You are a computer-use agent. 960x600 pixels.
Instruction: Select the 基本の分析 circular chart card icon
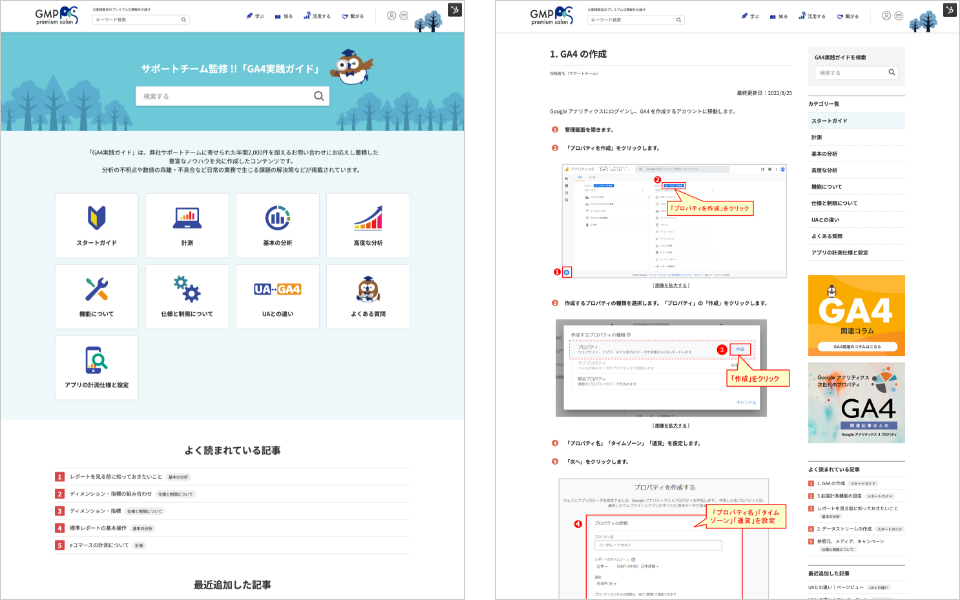277,217
